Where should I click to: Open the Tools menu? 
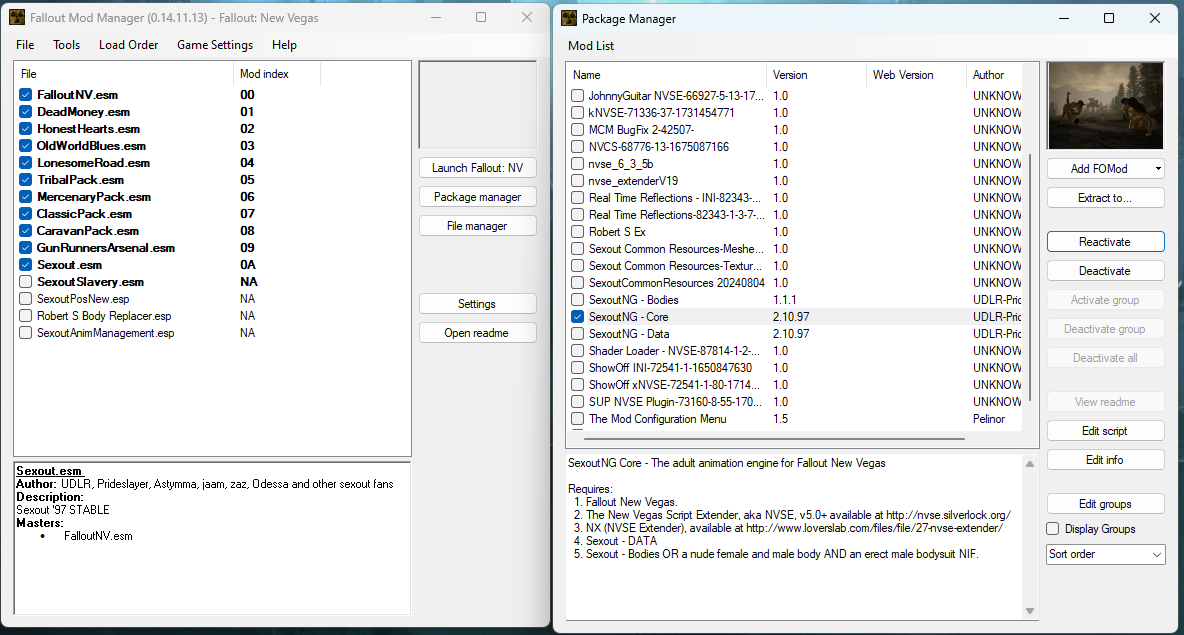66,45
